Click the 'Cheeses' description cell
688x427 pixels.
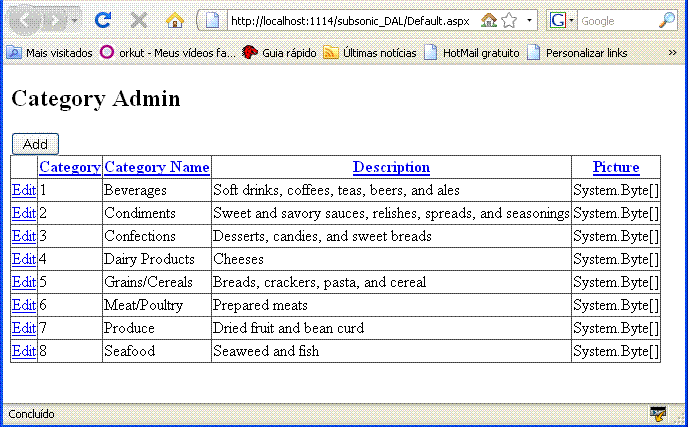[x=391, y=259]
